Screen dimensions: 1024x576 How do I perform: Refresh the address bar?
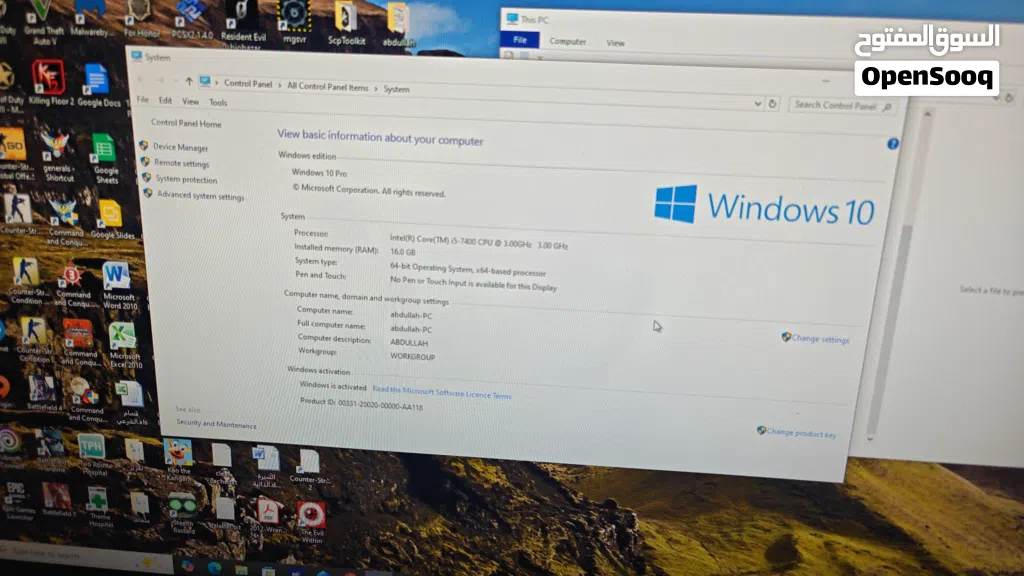(x=773, y=104)
